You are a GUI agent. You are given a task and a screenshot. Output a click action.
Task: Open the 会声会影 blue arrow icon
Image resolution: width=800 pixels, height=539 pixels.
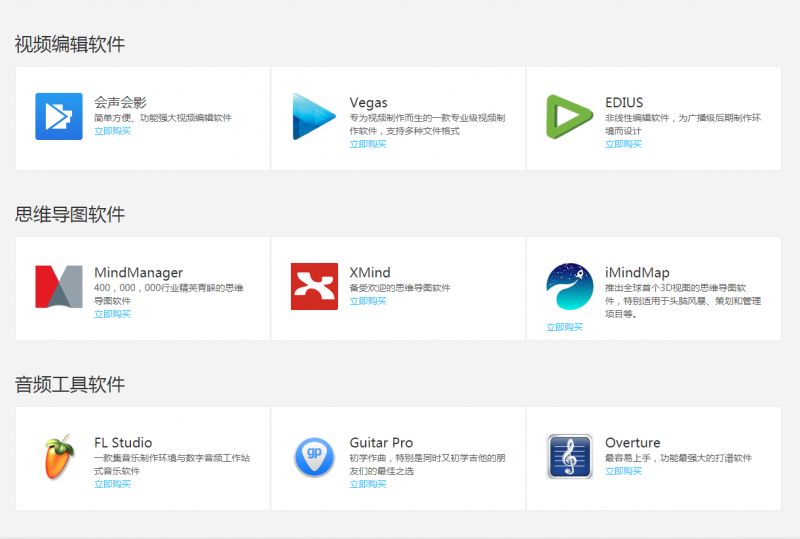point(59,116)
